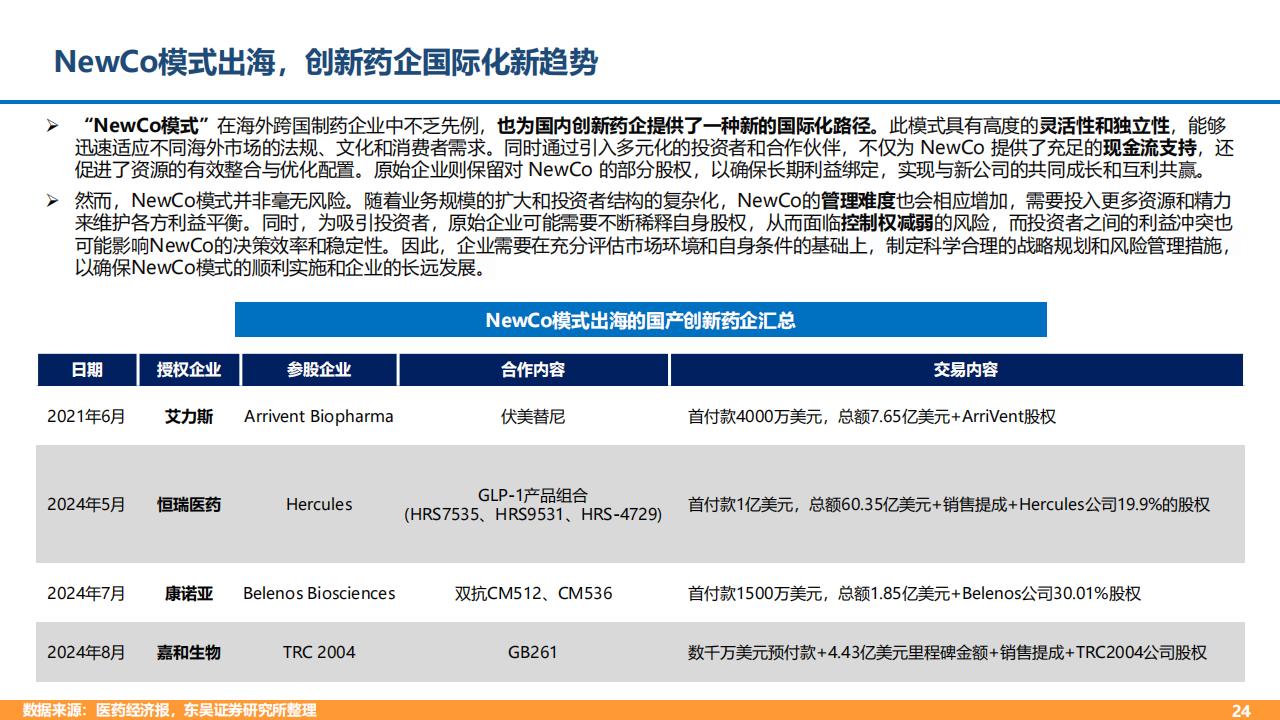Select the date cell '2024年8月'
This screenshot has width=1280, height=720.
click(x=87, y=652)
